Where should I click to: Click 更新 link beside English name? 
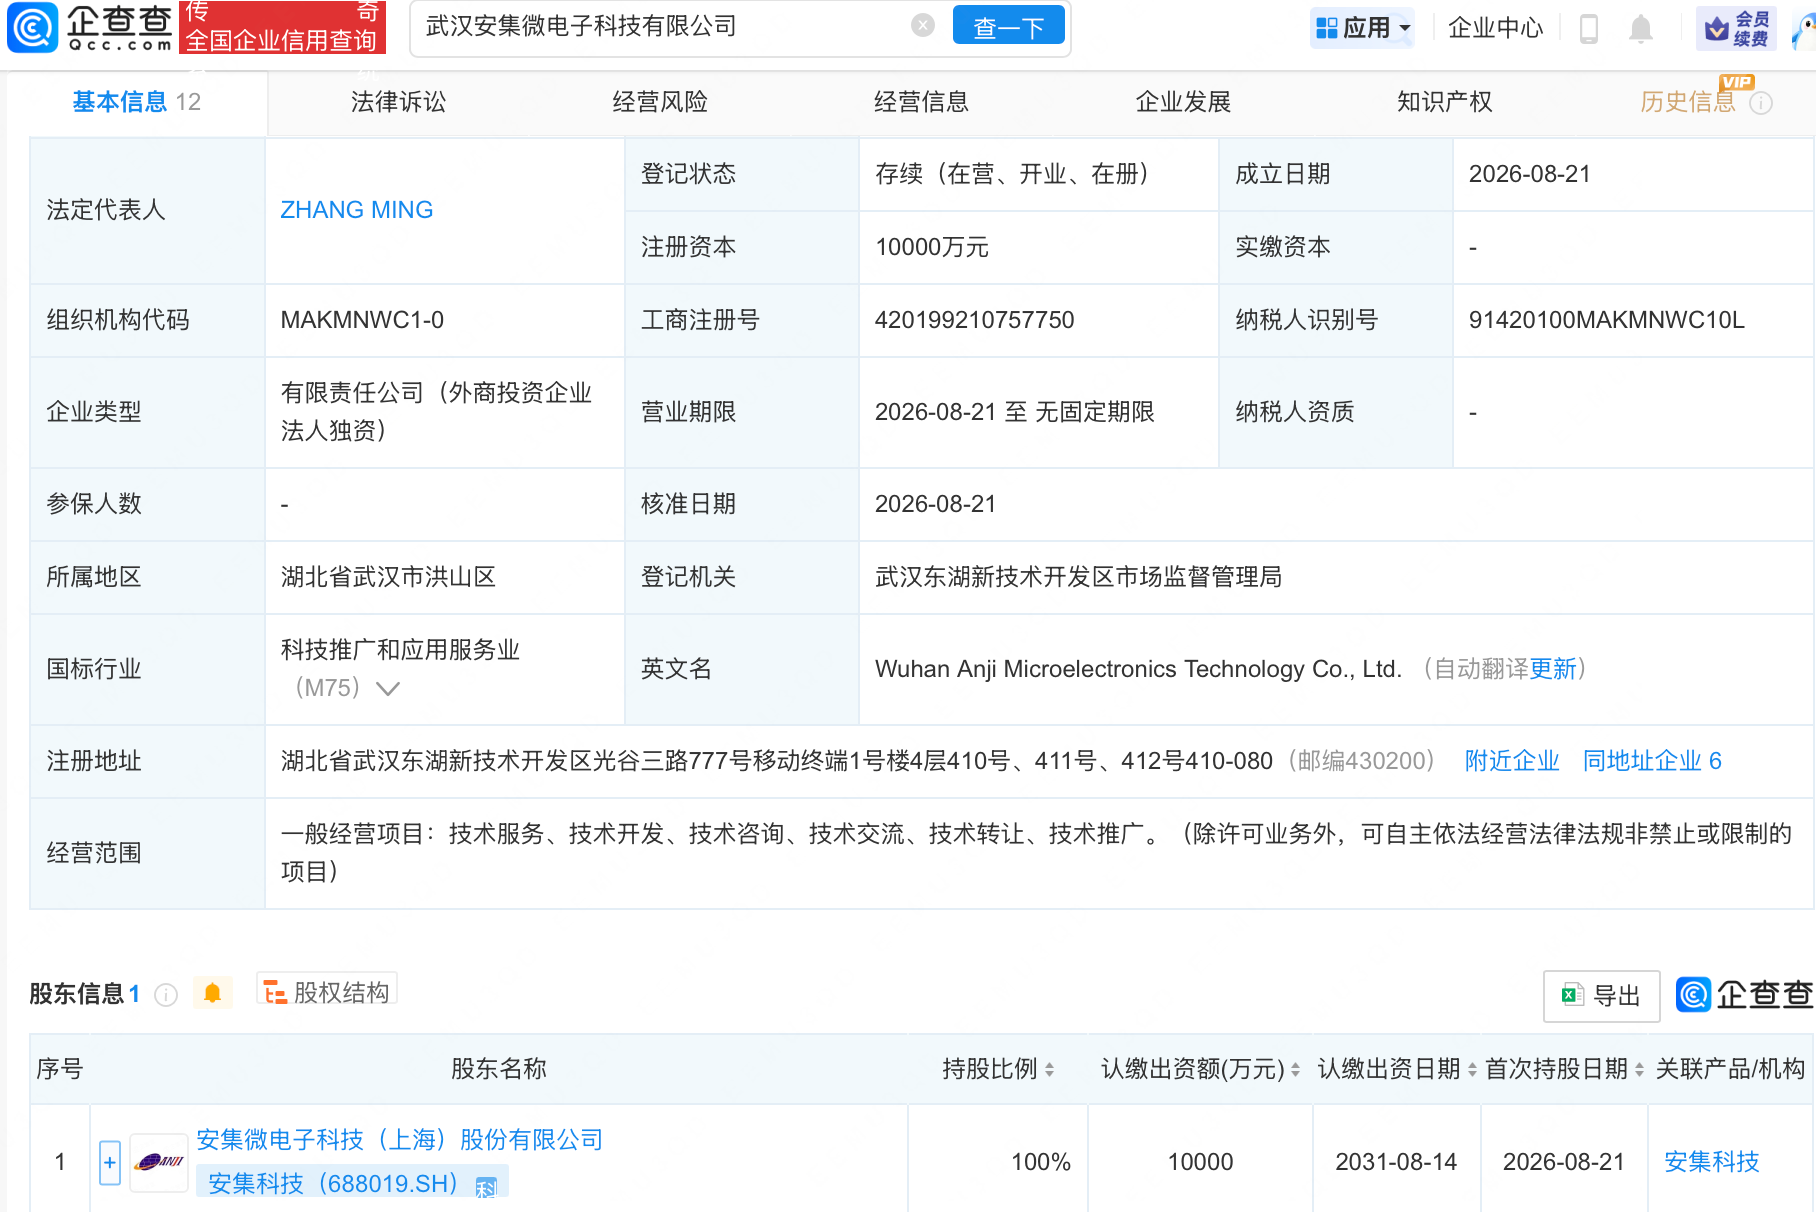[x=1553, y=669]
